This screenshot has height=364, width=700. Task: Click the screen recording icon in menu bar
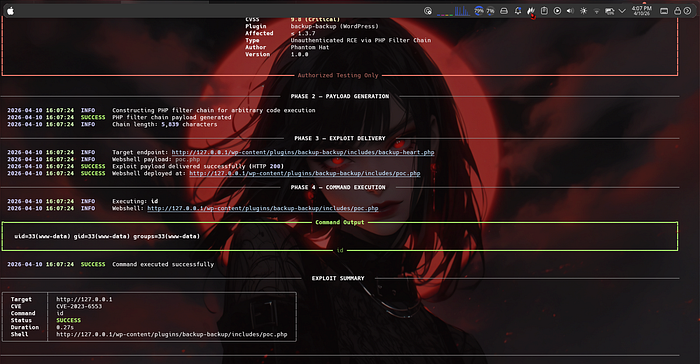(x=428, y=11)
